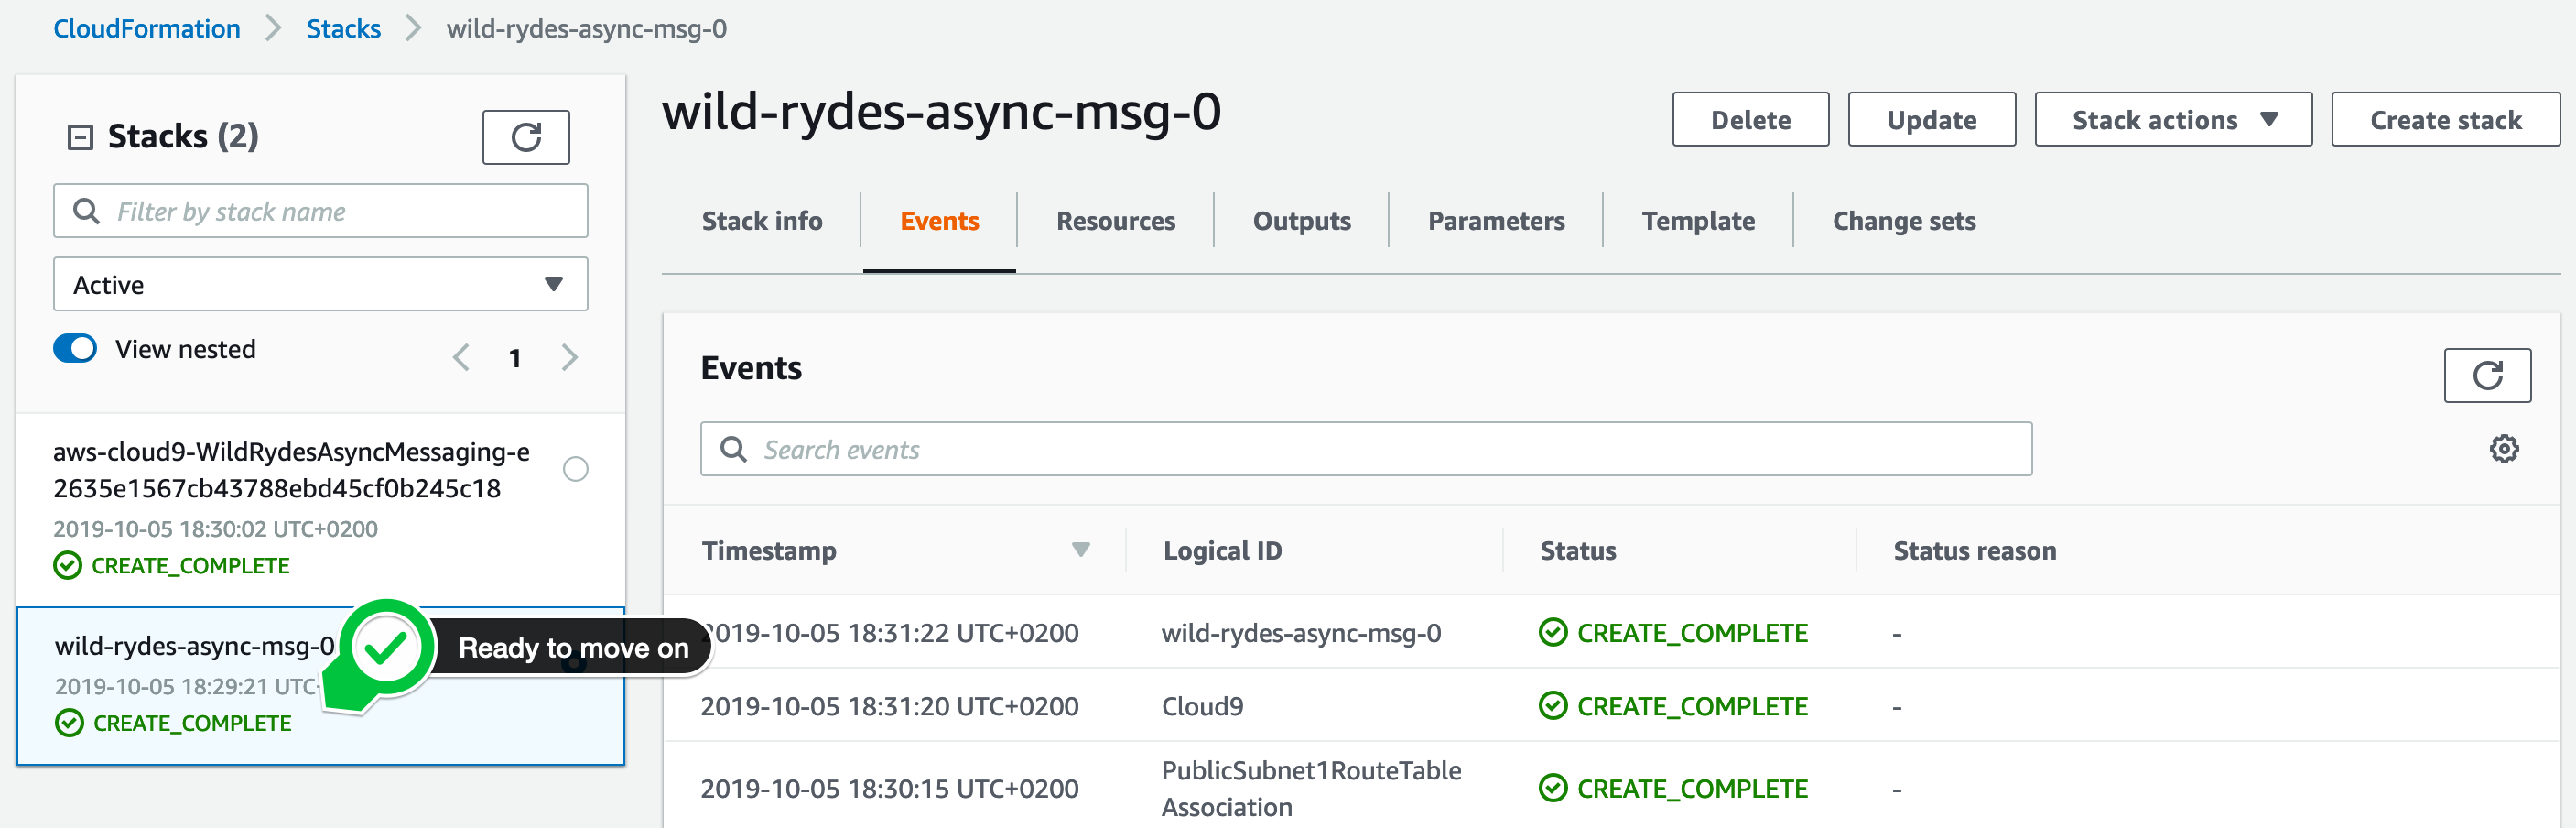This screenshot has height=828, width=2576.
Task: Go to previous page of stacks
Action: tap(461, 357)
